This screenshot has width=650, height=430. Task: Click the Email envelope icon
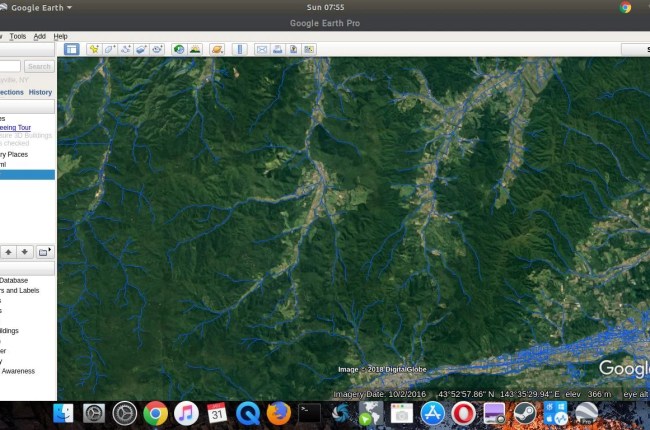262,49
